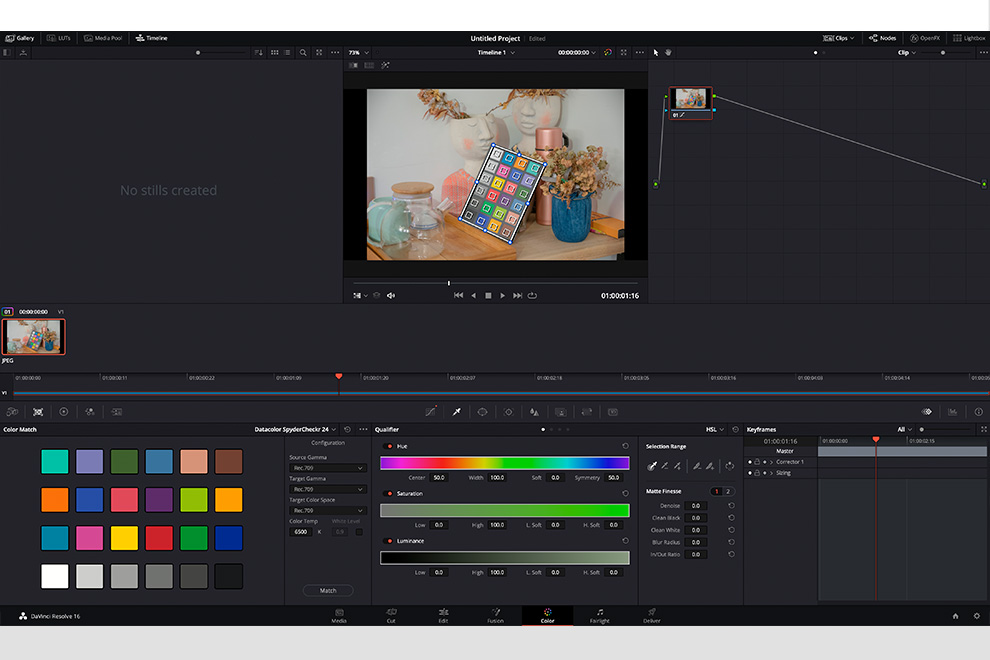990x660 pixels.
Task: Open the Timeline 1 selector dropdown
Action: point(496,52)
